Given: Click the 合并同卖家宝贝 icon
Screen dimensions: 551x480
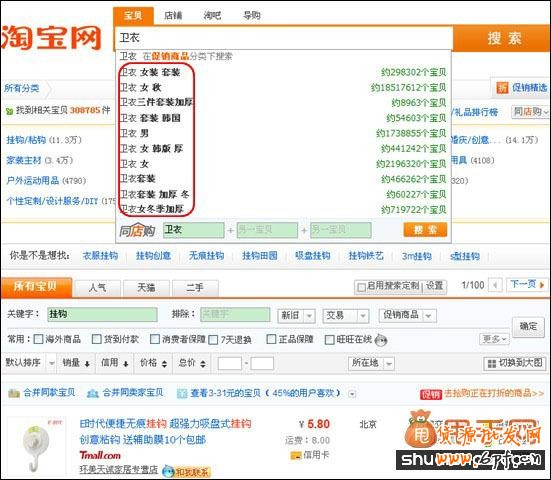Looking at the screenshot, I should coord(92,393).
